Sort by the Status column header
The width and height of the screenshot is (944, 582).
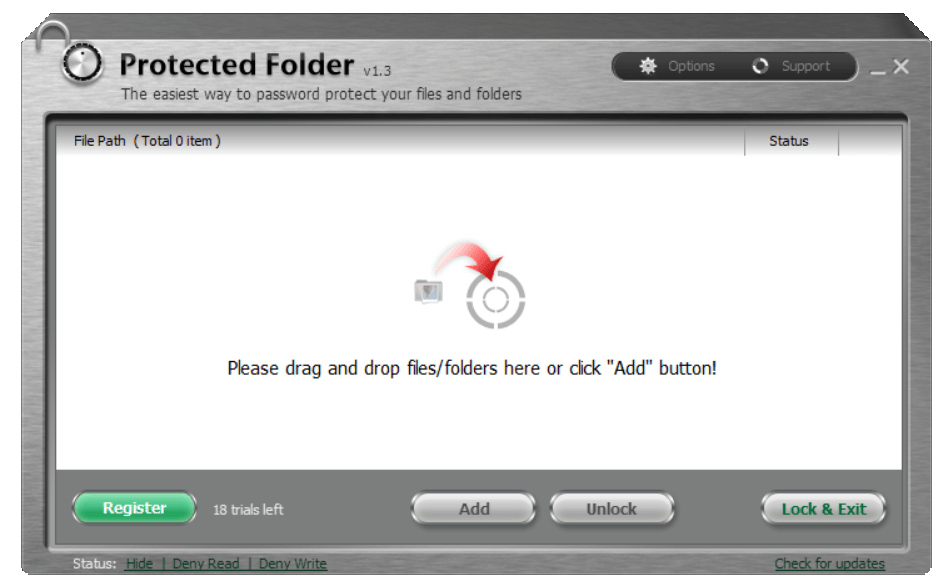(x=791, y=141)
